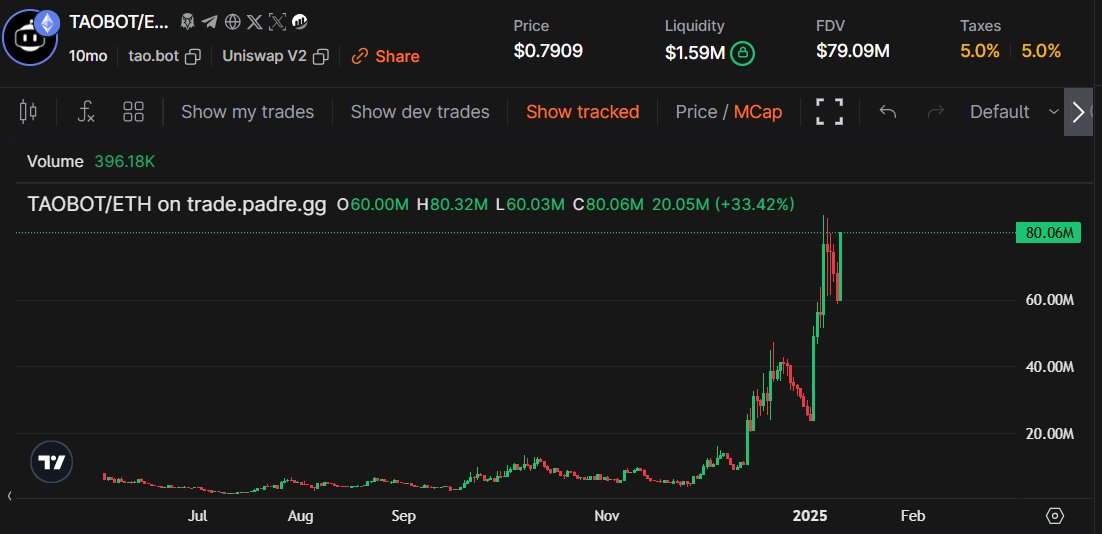This screenshot has width=1102, height=534.
Task: Click the 10mo token age label
Action: (88, 56)
